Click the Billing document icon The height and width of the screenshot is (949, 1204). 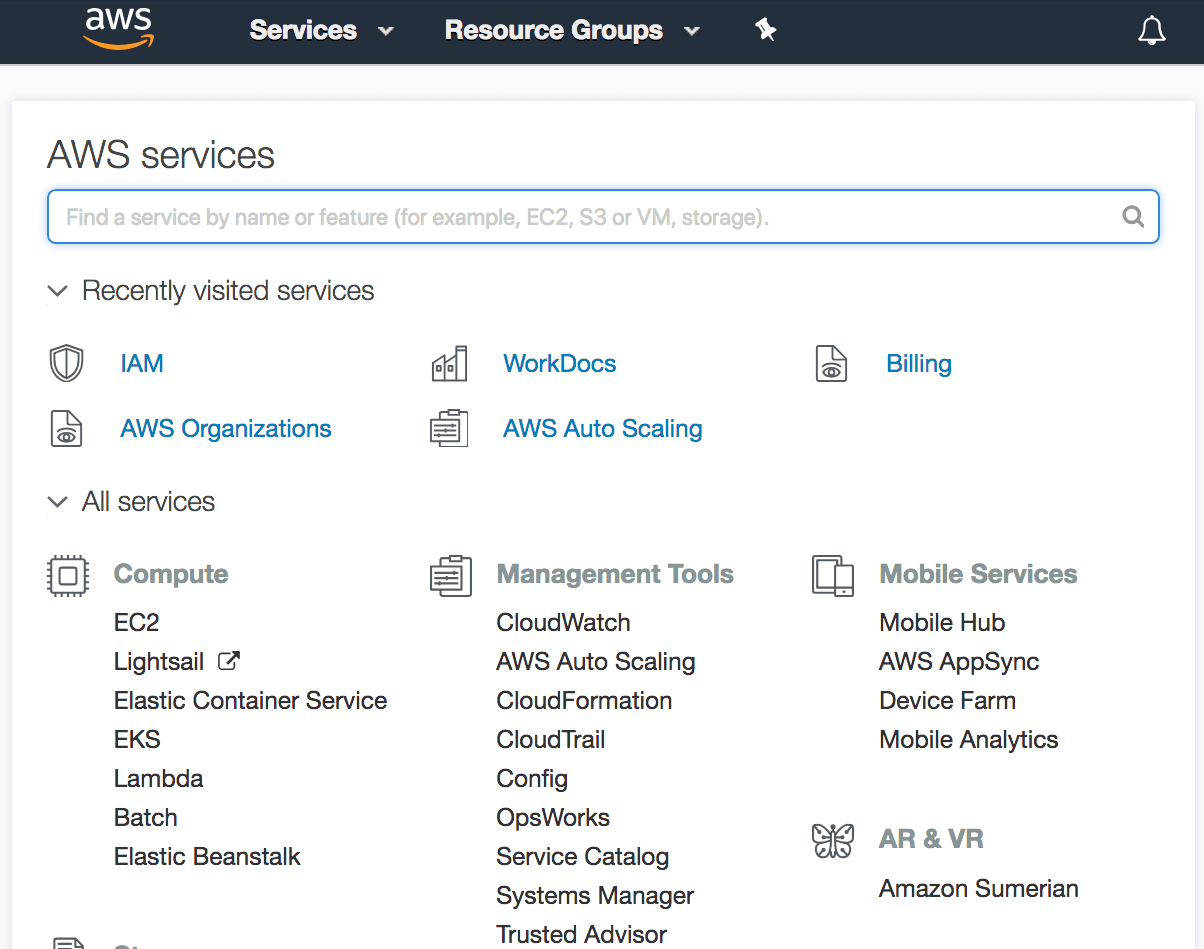(832, 364)
